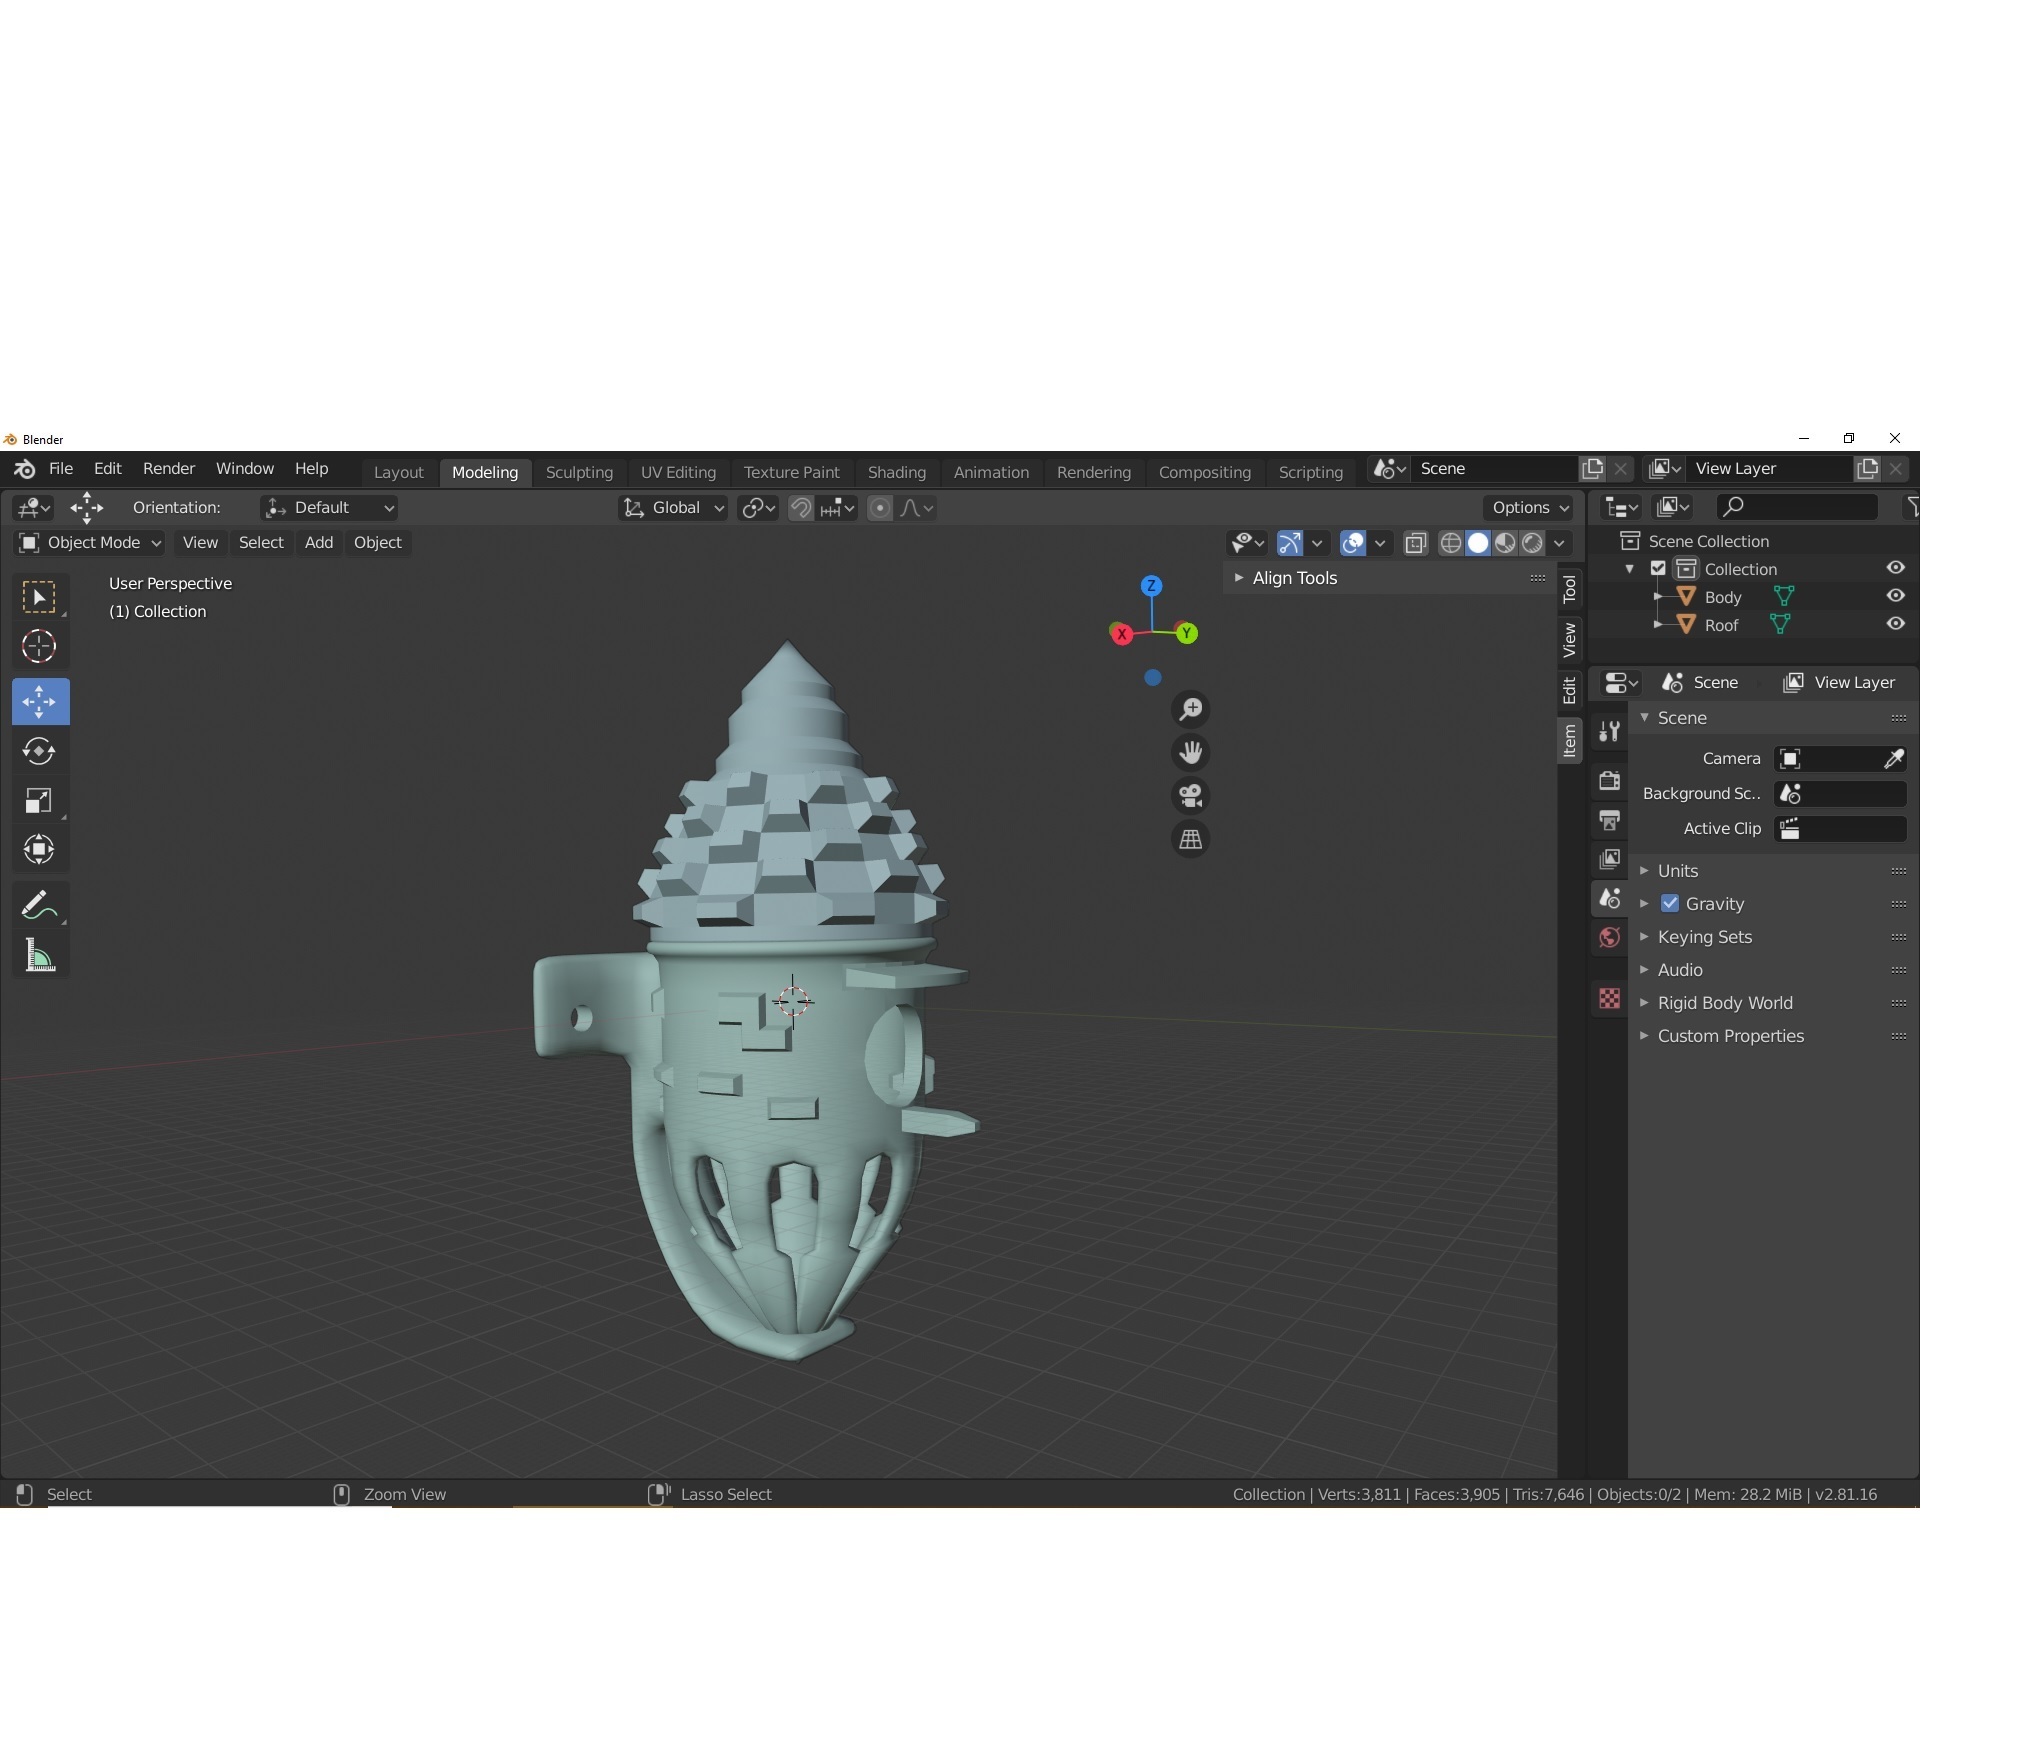This screenshot has height=1763, width=2024.
Task: Hide the Body object in outliner
Action: (x=1895, y=596)
